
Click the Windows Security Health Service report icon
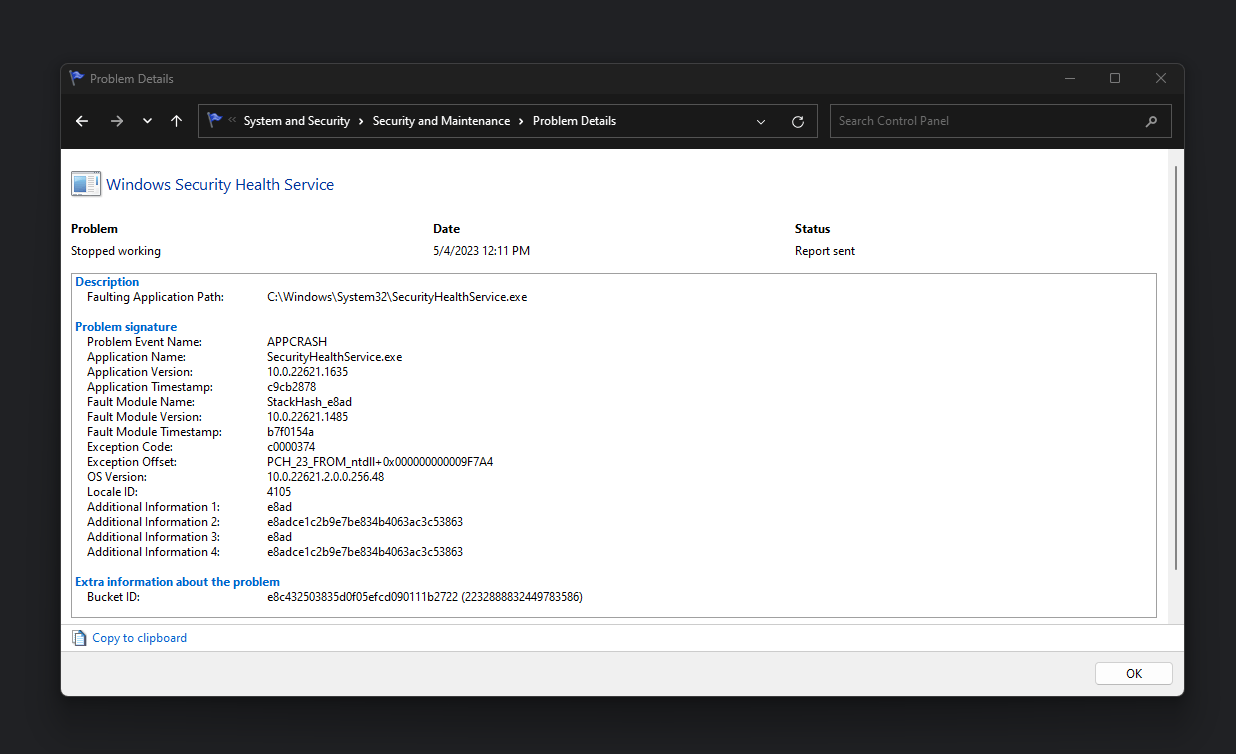[86, 184]
